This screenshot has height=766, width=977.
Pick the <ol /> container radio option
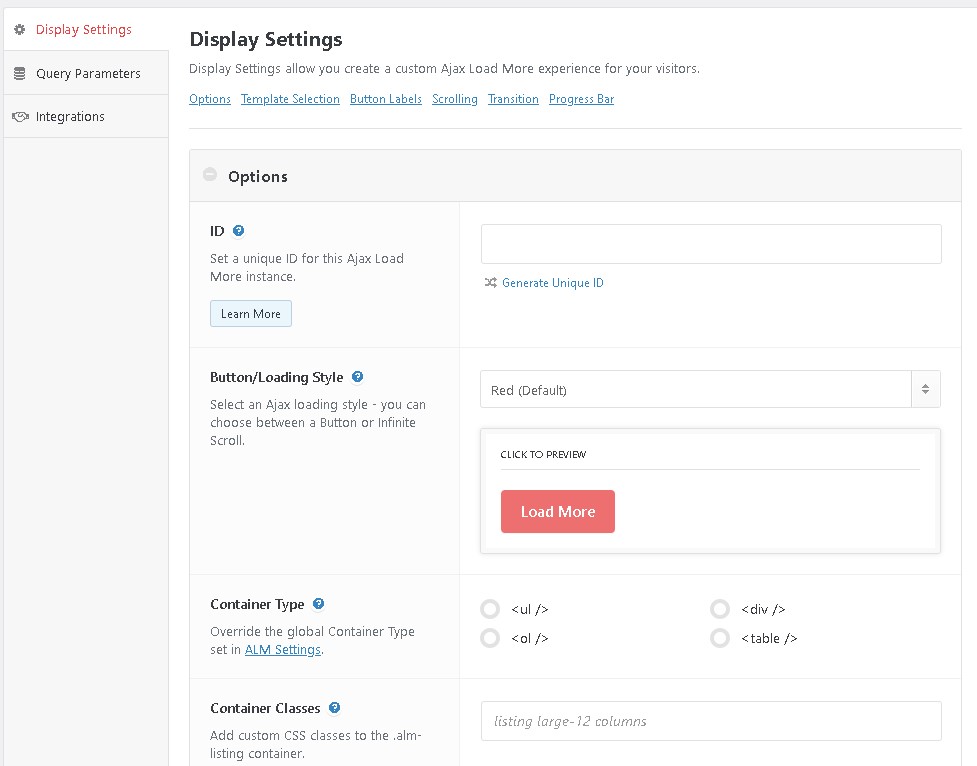coord(490,638)
